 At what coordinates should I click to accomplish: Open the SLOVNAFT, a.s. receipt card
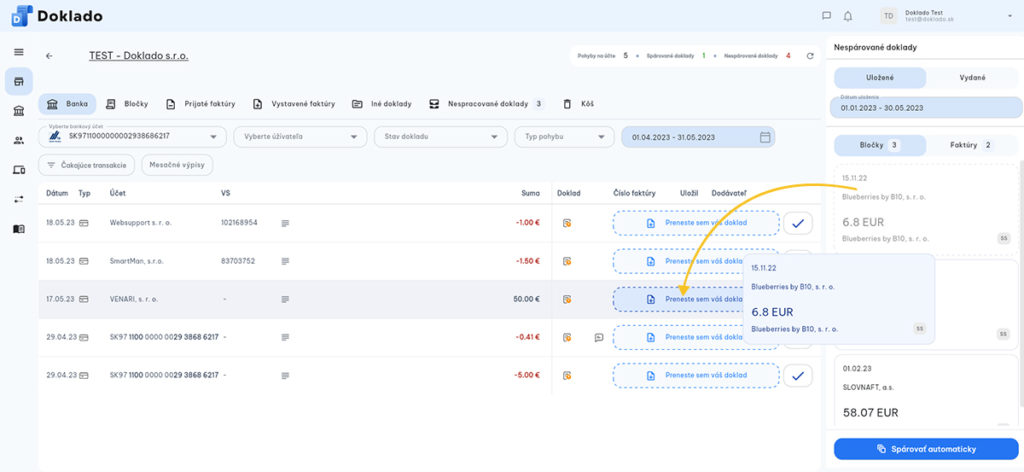pos(925,392)
